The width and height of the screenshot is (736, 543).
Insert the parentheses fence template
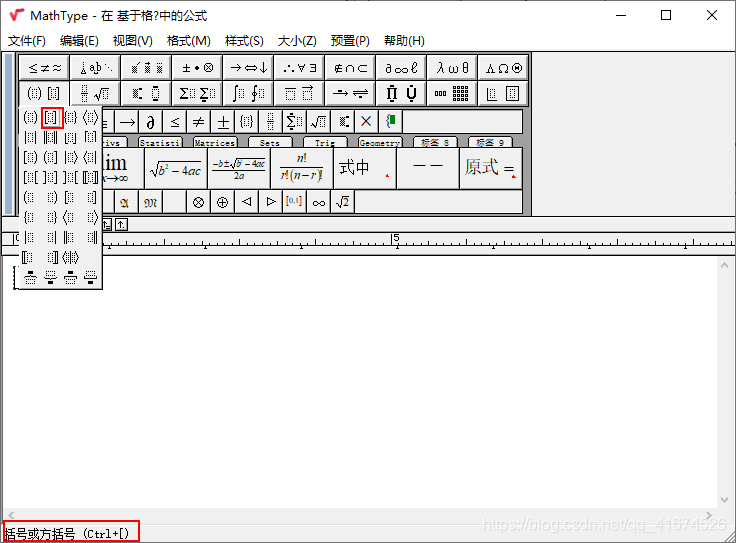click(x=31, y=117)
